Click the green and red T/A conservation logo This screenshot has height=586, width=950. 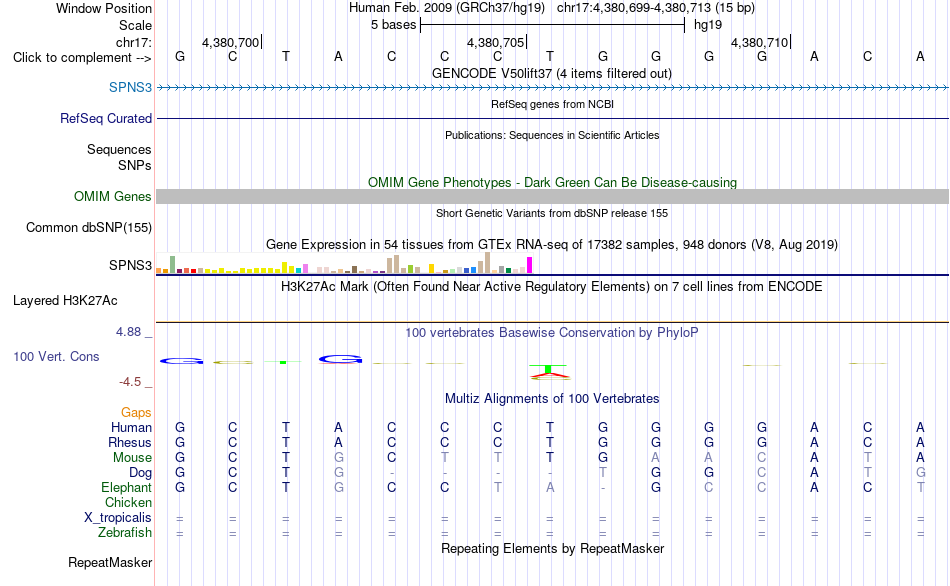pyautogui.click(x=549, y=372)
